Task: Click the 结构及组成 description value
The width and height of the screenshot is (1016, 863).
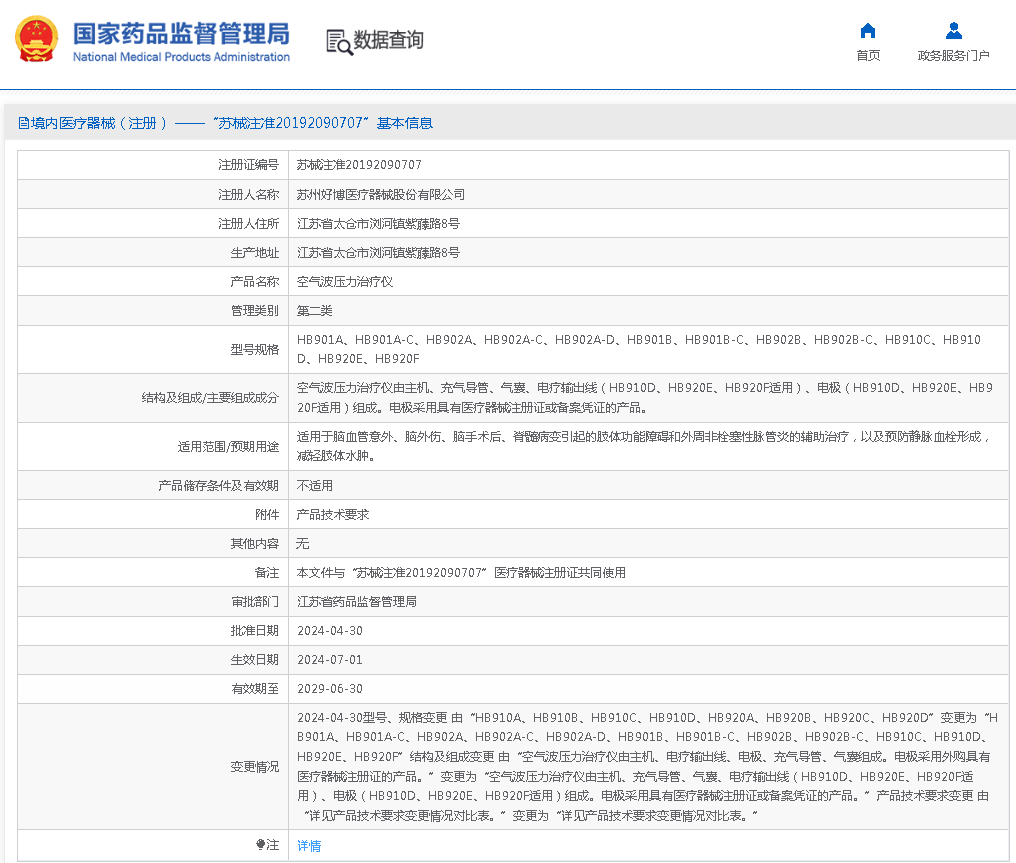Action: tap(645, 398)
